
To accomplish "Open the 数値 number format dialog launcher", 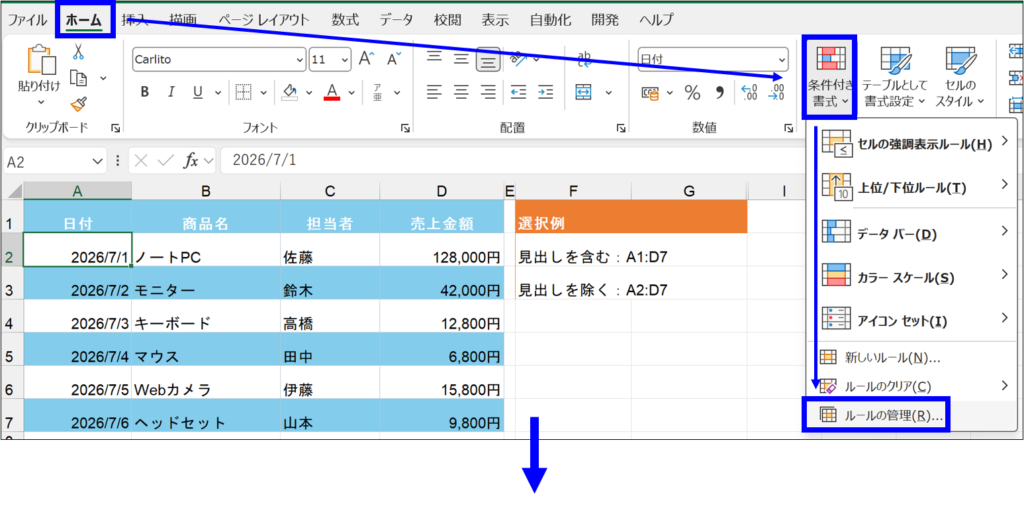I will pos(788,129).
